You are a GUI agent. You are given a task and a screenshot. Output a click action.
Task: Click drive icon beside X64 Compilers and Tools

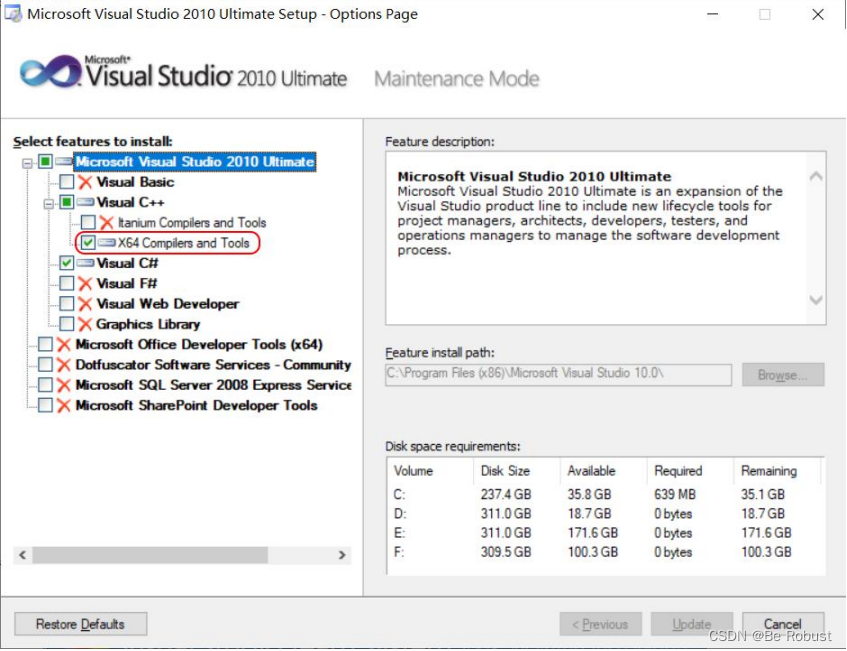[x=106, y=243]
